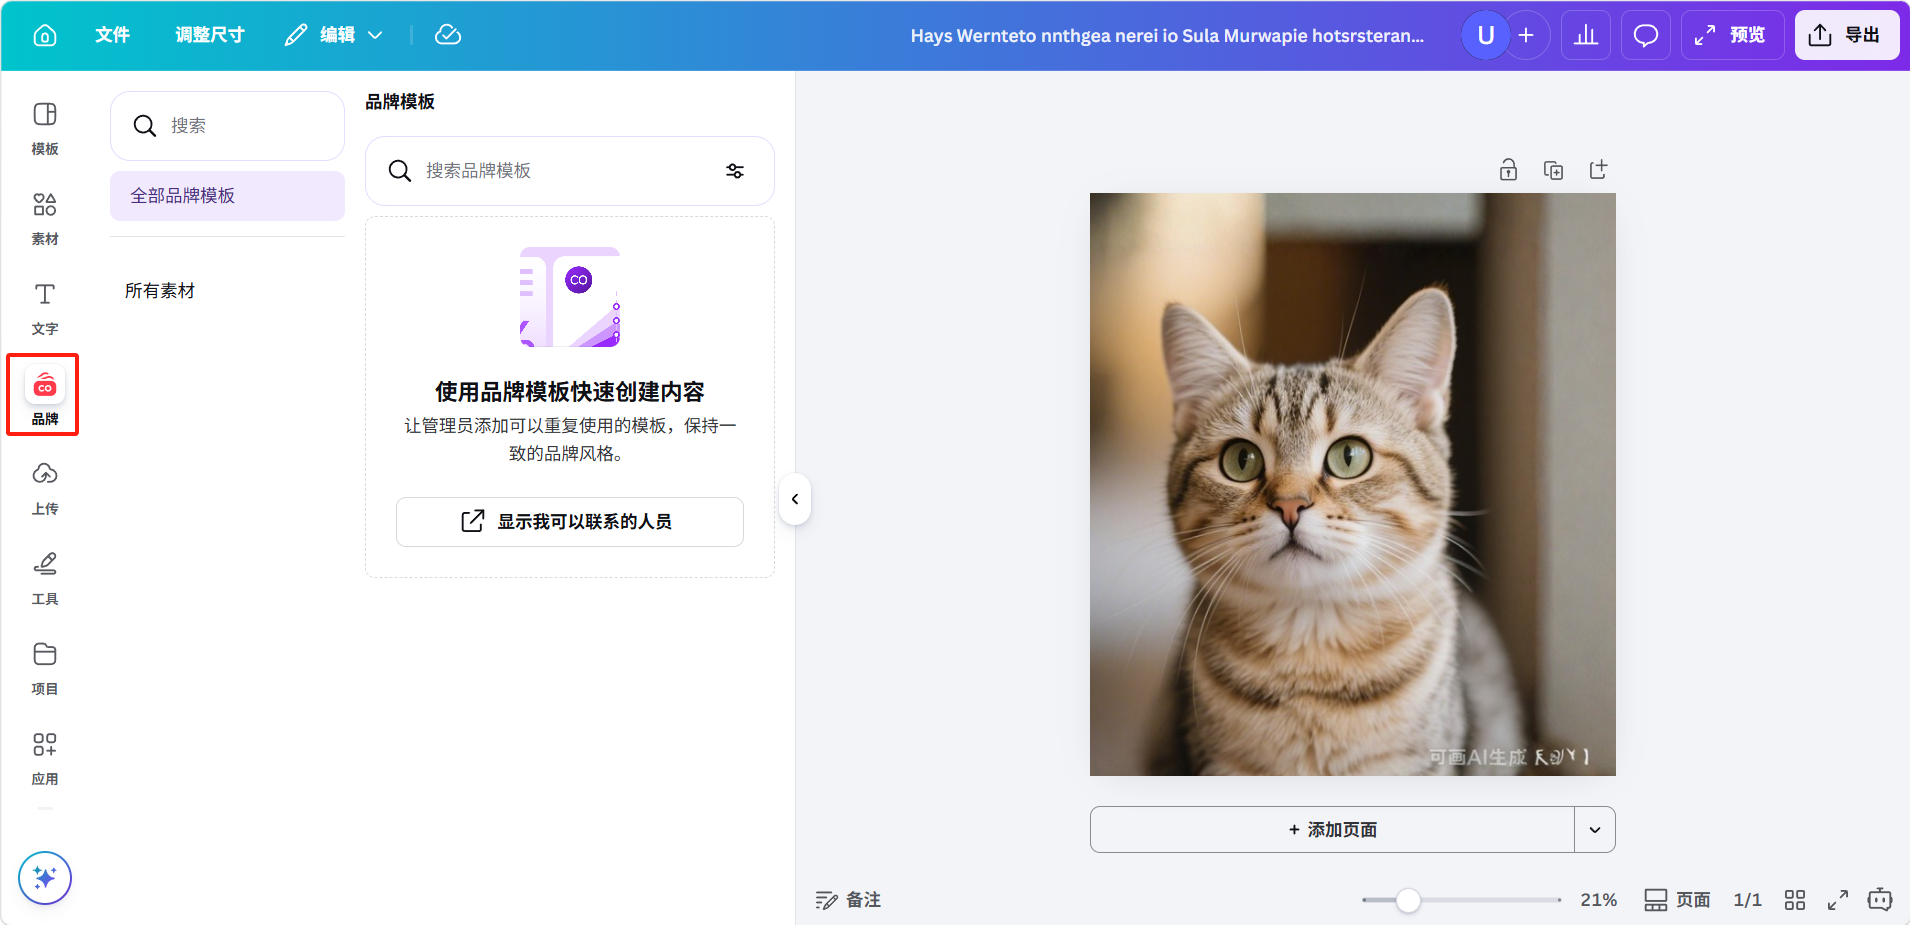Click the Export (导出) button
Viewport: 1910px width, 925px height.
tap(1846, 35)
